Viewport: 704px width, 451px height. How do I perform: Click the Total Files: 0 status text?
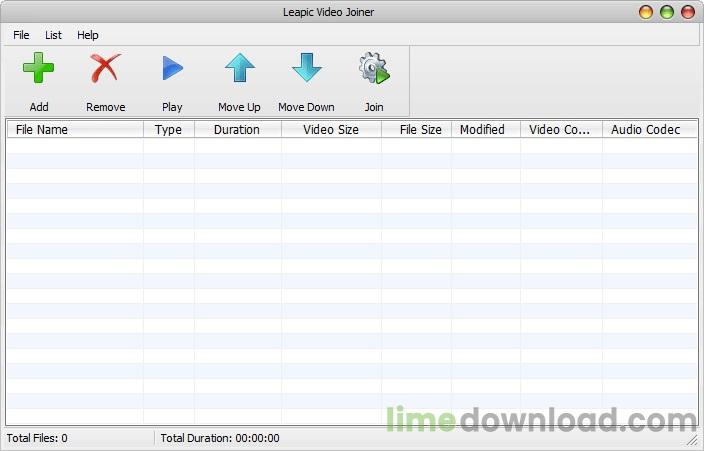(37, 438)
